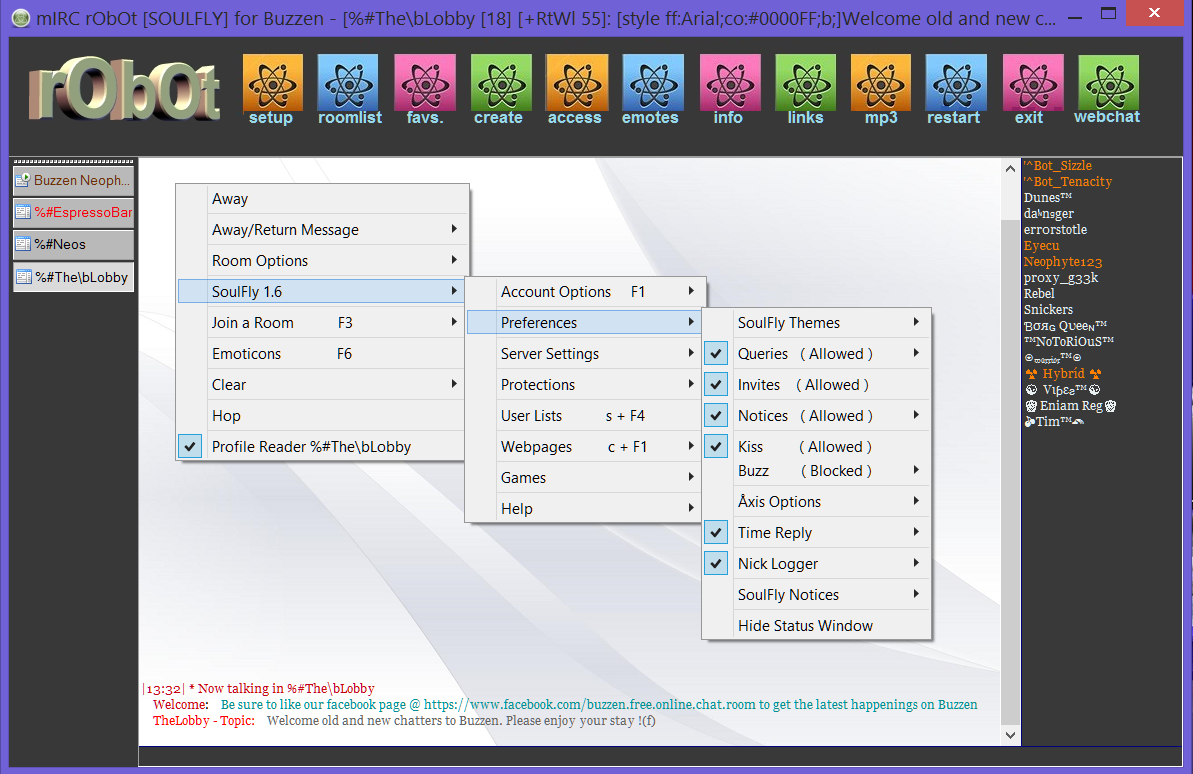Image resolution: width=1193 pixels, height=774 pixels.
Task: Select user Eyecu in nick list
Action: pyautogui.click(x=1042, y=246)
